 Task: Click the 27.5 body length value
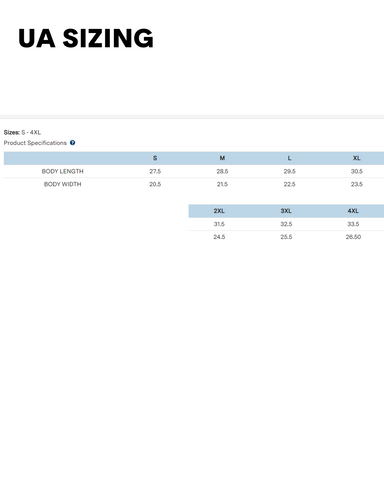click(x=155, y=171)
